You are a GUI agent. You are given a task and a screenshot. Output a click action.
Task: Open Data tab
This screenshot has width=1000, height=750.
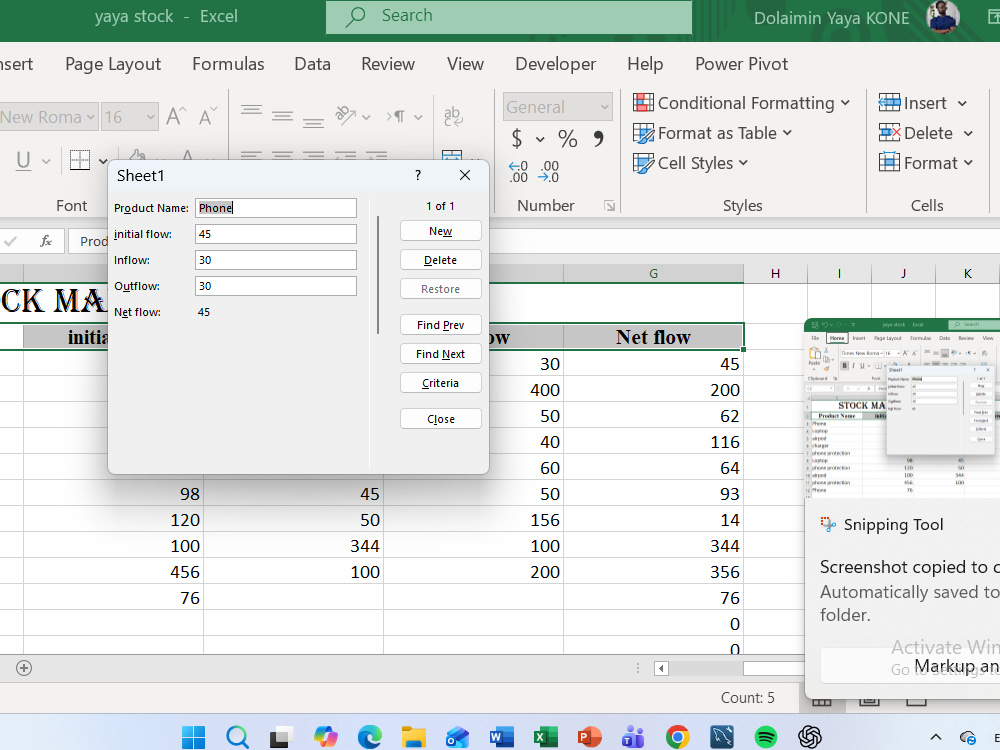pyautogui.click(x=312, y=64)
